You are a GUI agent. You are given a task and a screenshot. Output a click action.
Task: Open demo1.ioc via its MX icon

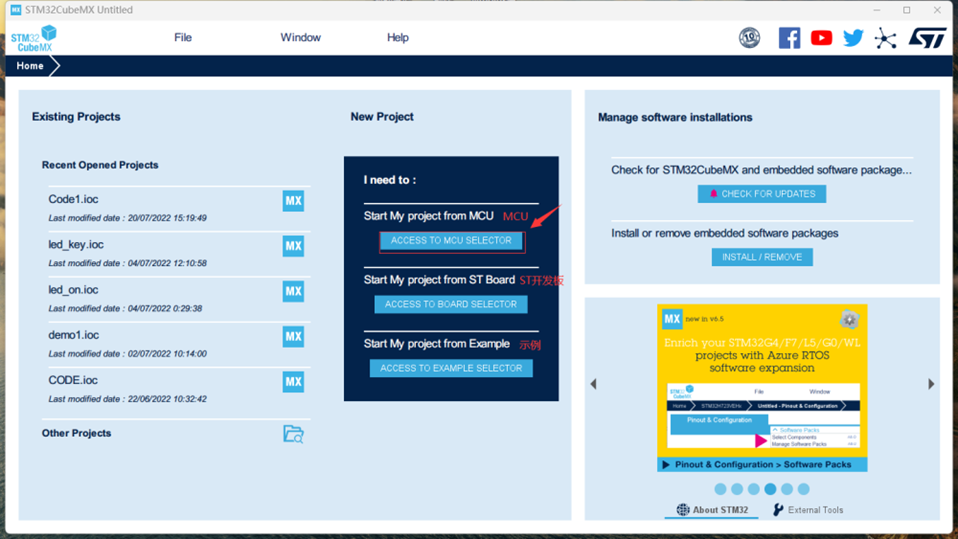tap(293, 336)
